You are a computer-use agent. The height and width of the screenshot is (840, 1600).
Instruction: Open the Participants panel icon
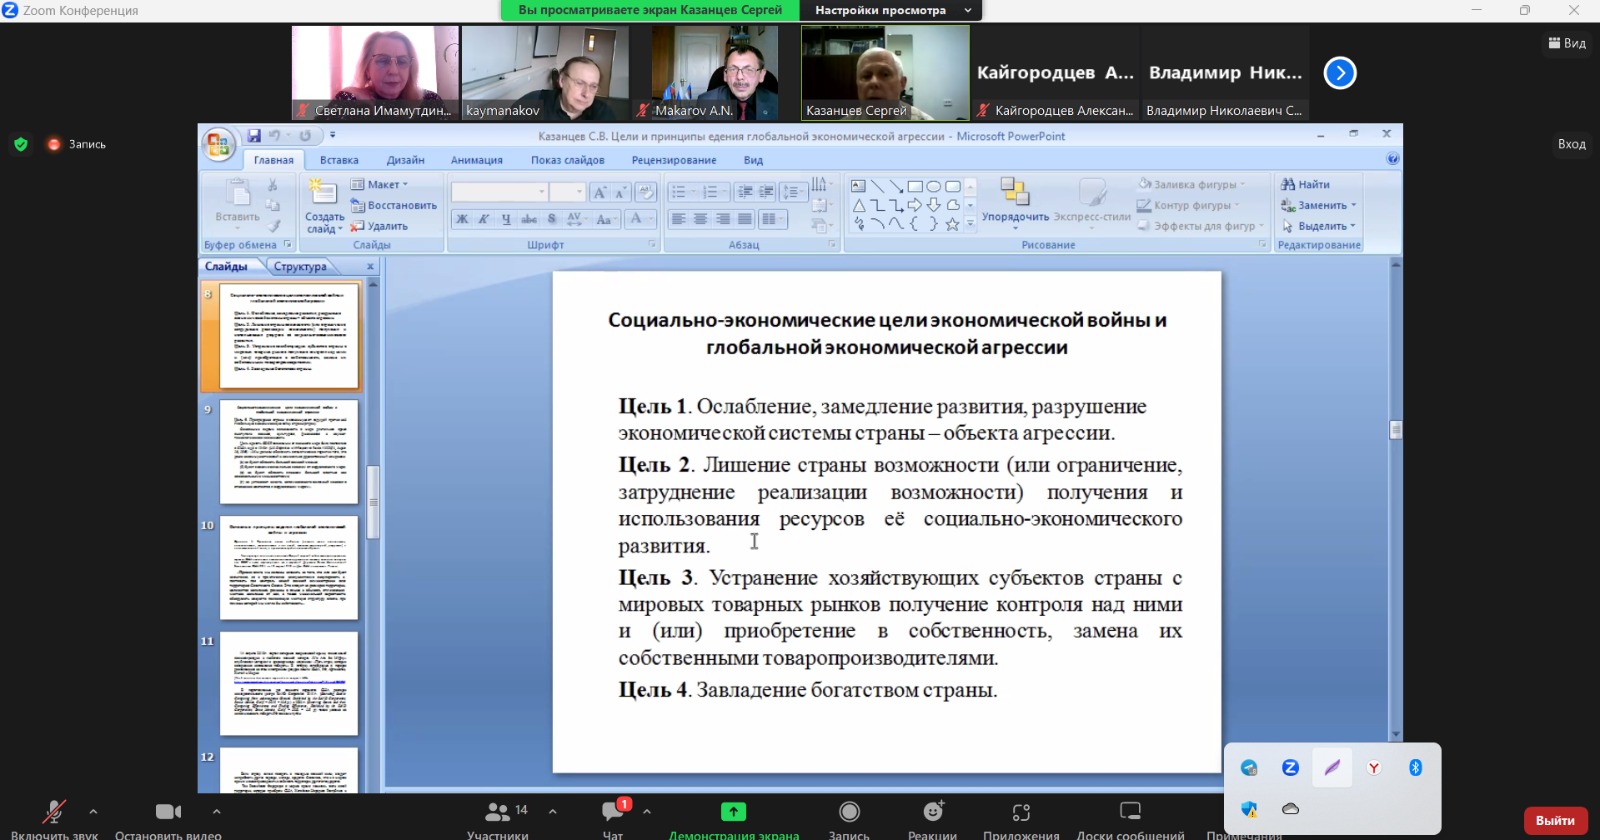498,812
